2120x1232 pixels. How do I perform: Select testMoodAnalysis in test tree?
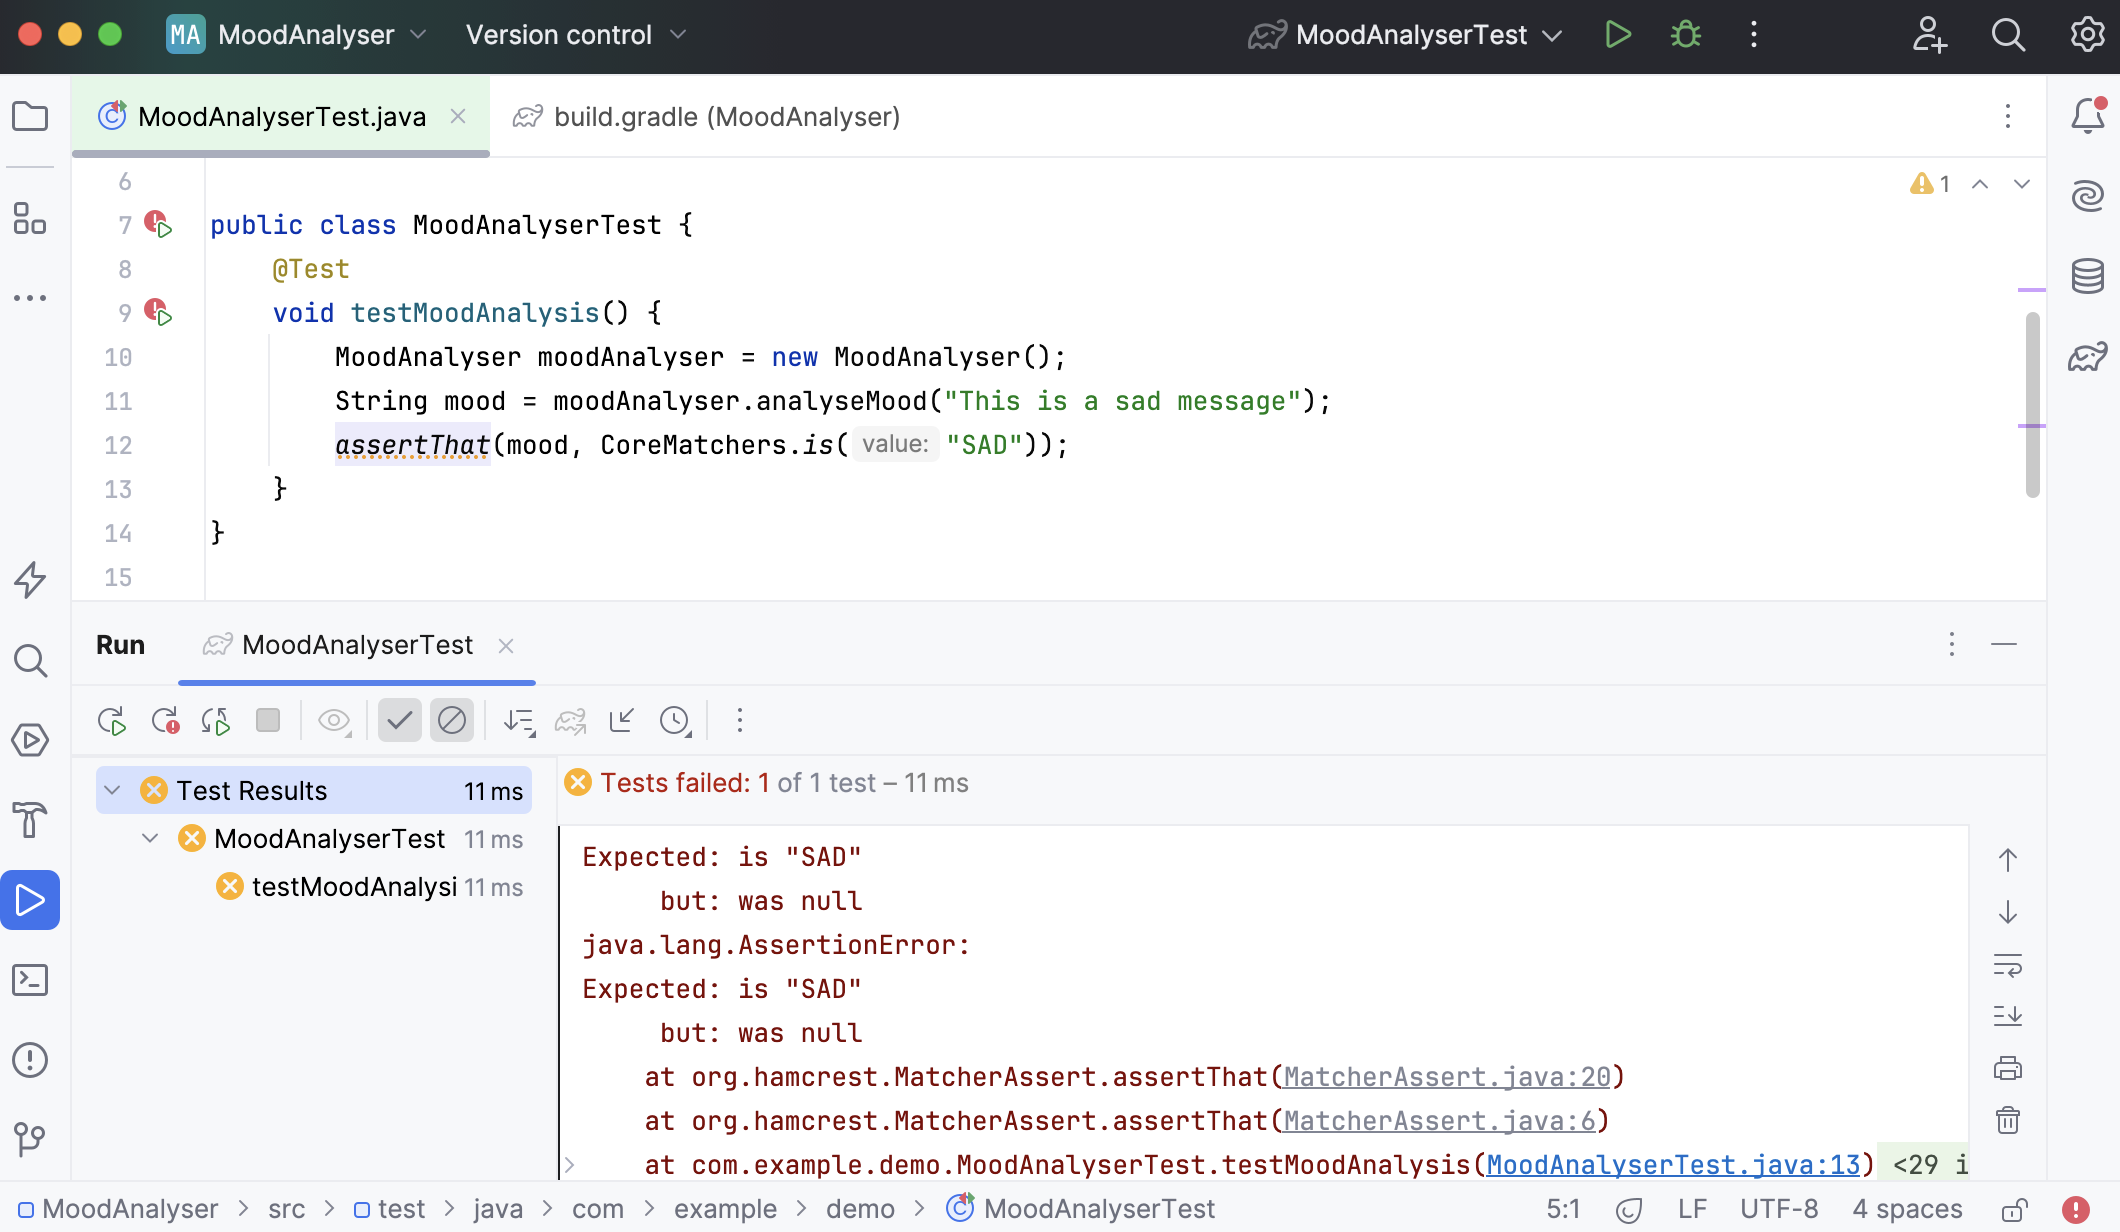click(x=354, y=887)
